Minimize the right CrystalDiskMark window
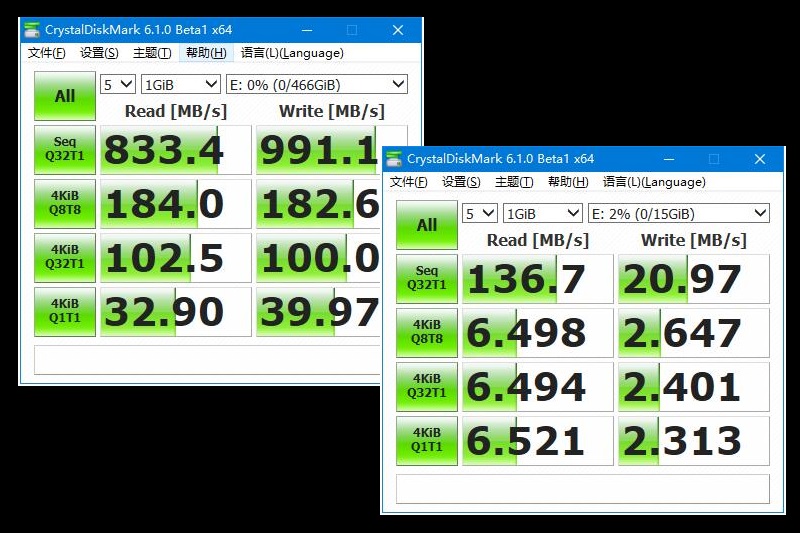Image resolution: width=800 pixels, height=533 pixels. (669, 159)
